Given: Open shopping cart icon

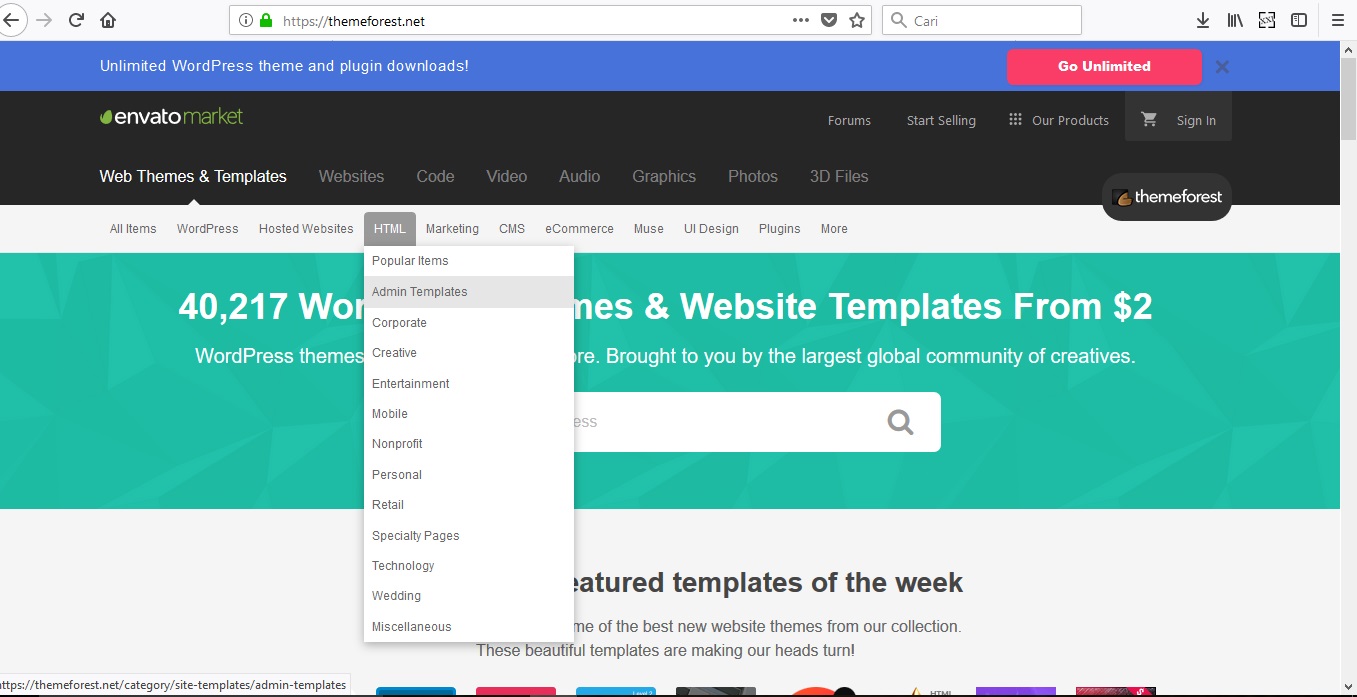Looking at the screenshot, I should tap(1149, 120).
